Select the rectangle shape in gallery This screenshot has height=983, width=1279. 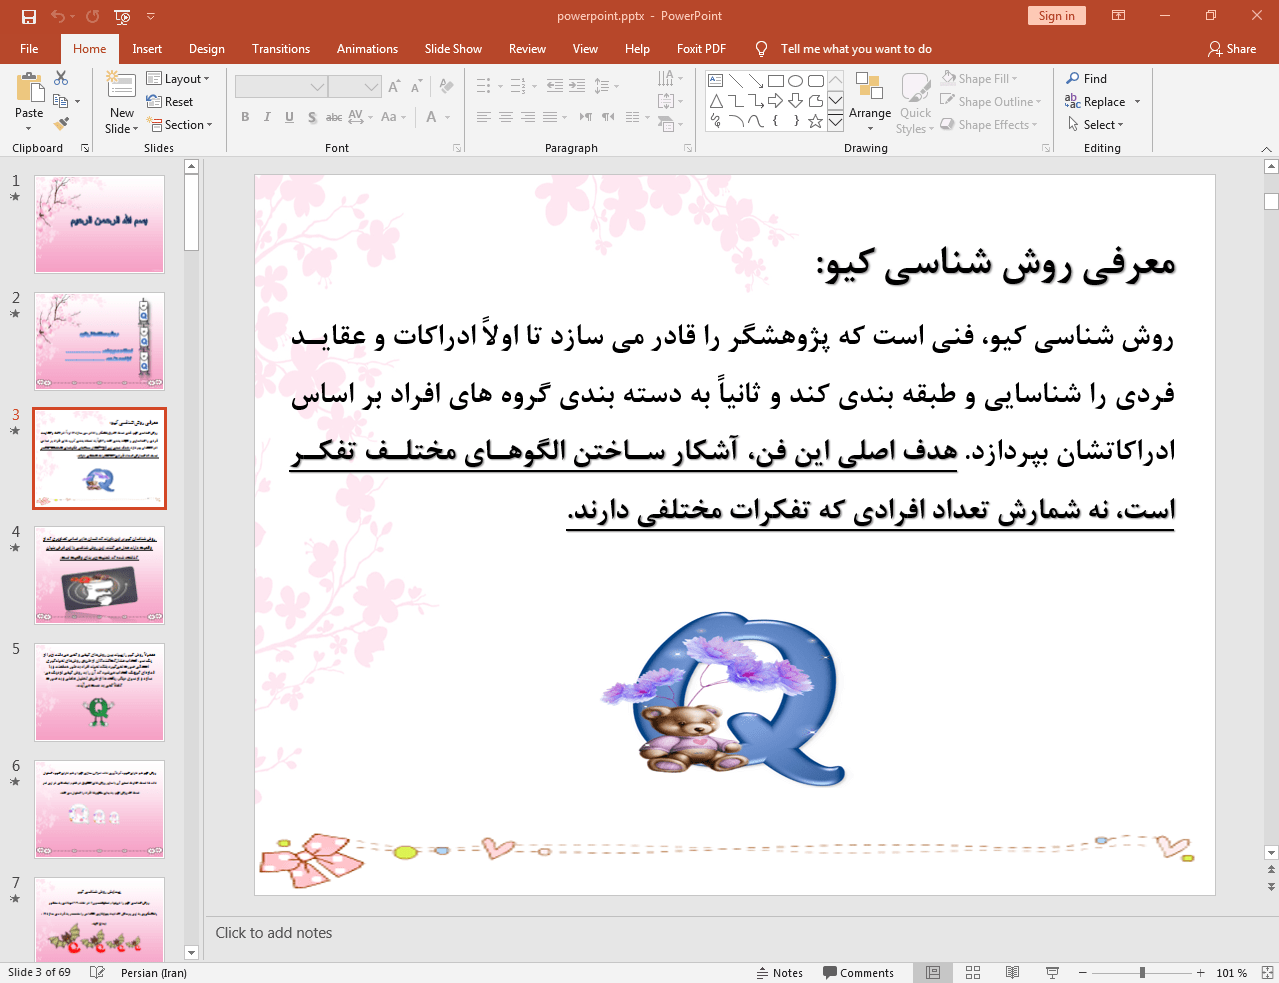[x=776, y=81]
